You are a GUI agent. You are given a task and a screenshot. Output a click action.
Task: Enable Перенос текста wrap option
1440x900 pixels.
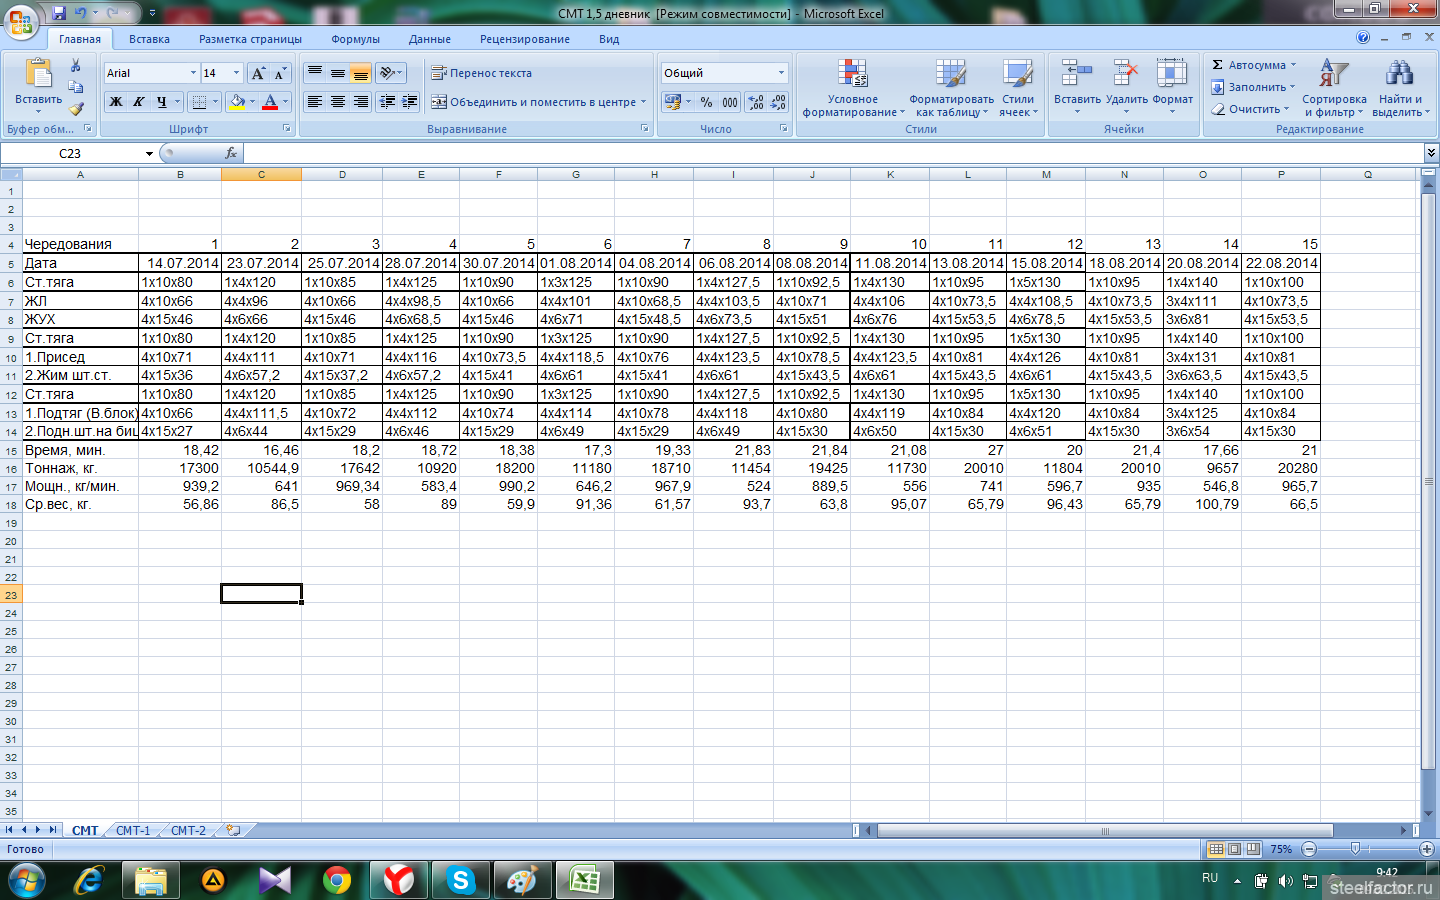point(481,73)
